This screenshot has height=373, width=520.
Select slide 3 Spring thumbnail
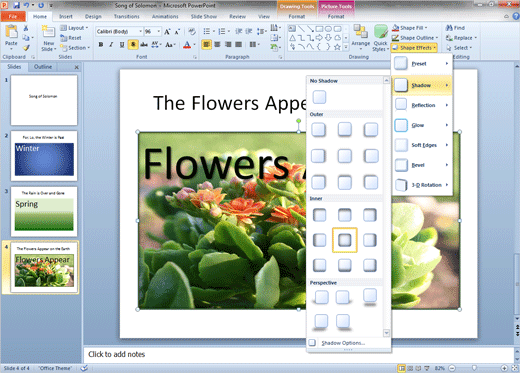[44, 211]
